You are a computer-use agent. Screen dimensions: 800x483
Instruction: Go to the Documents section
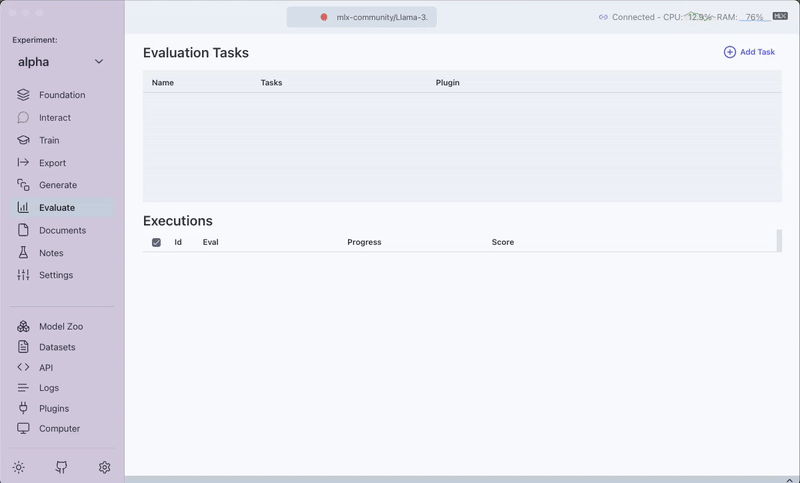[61, 230]
